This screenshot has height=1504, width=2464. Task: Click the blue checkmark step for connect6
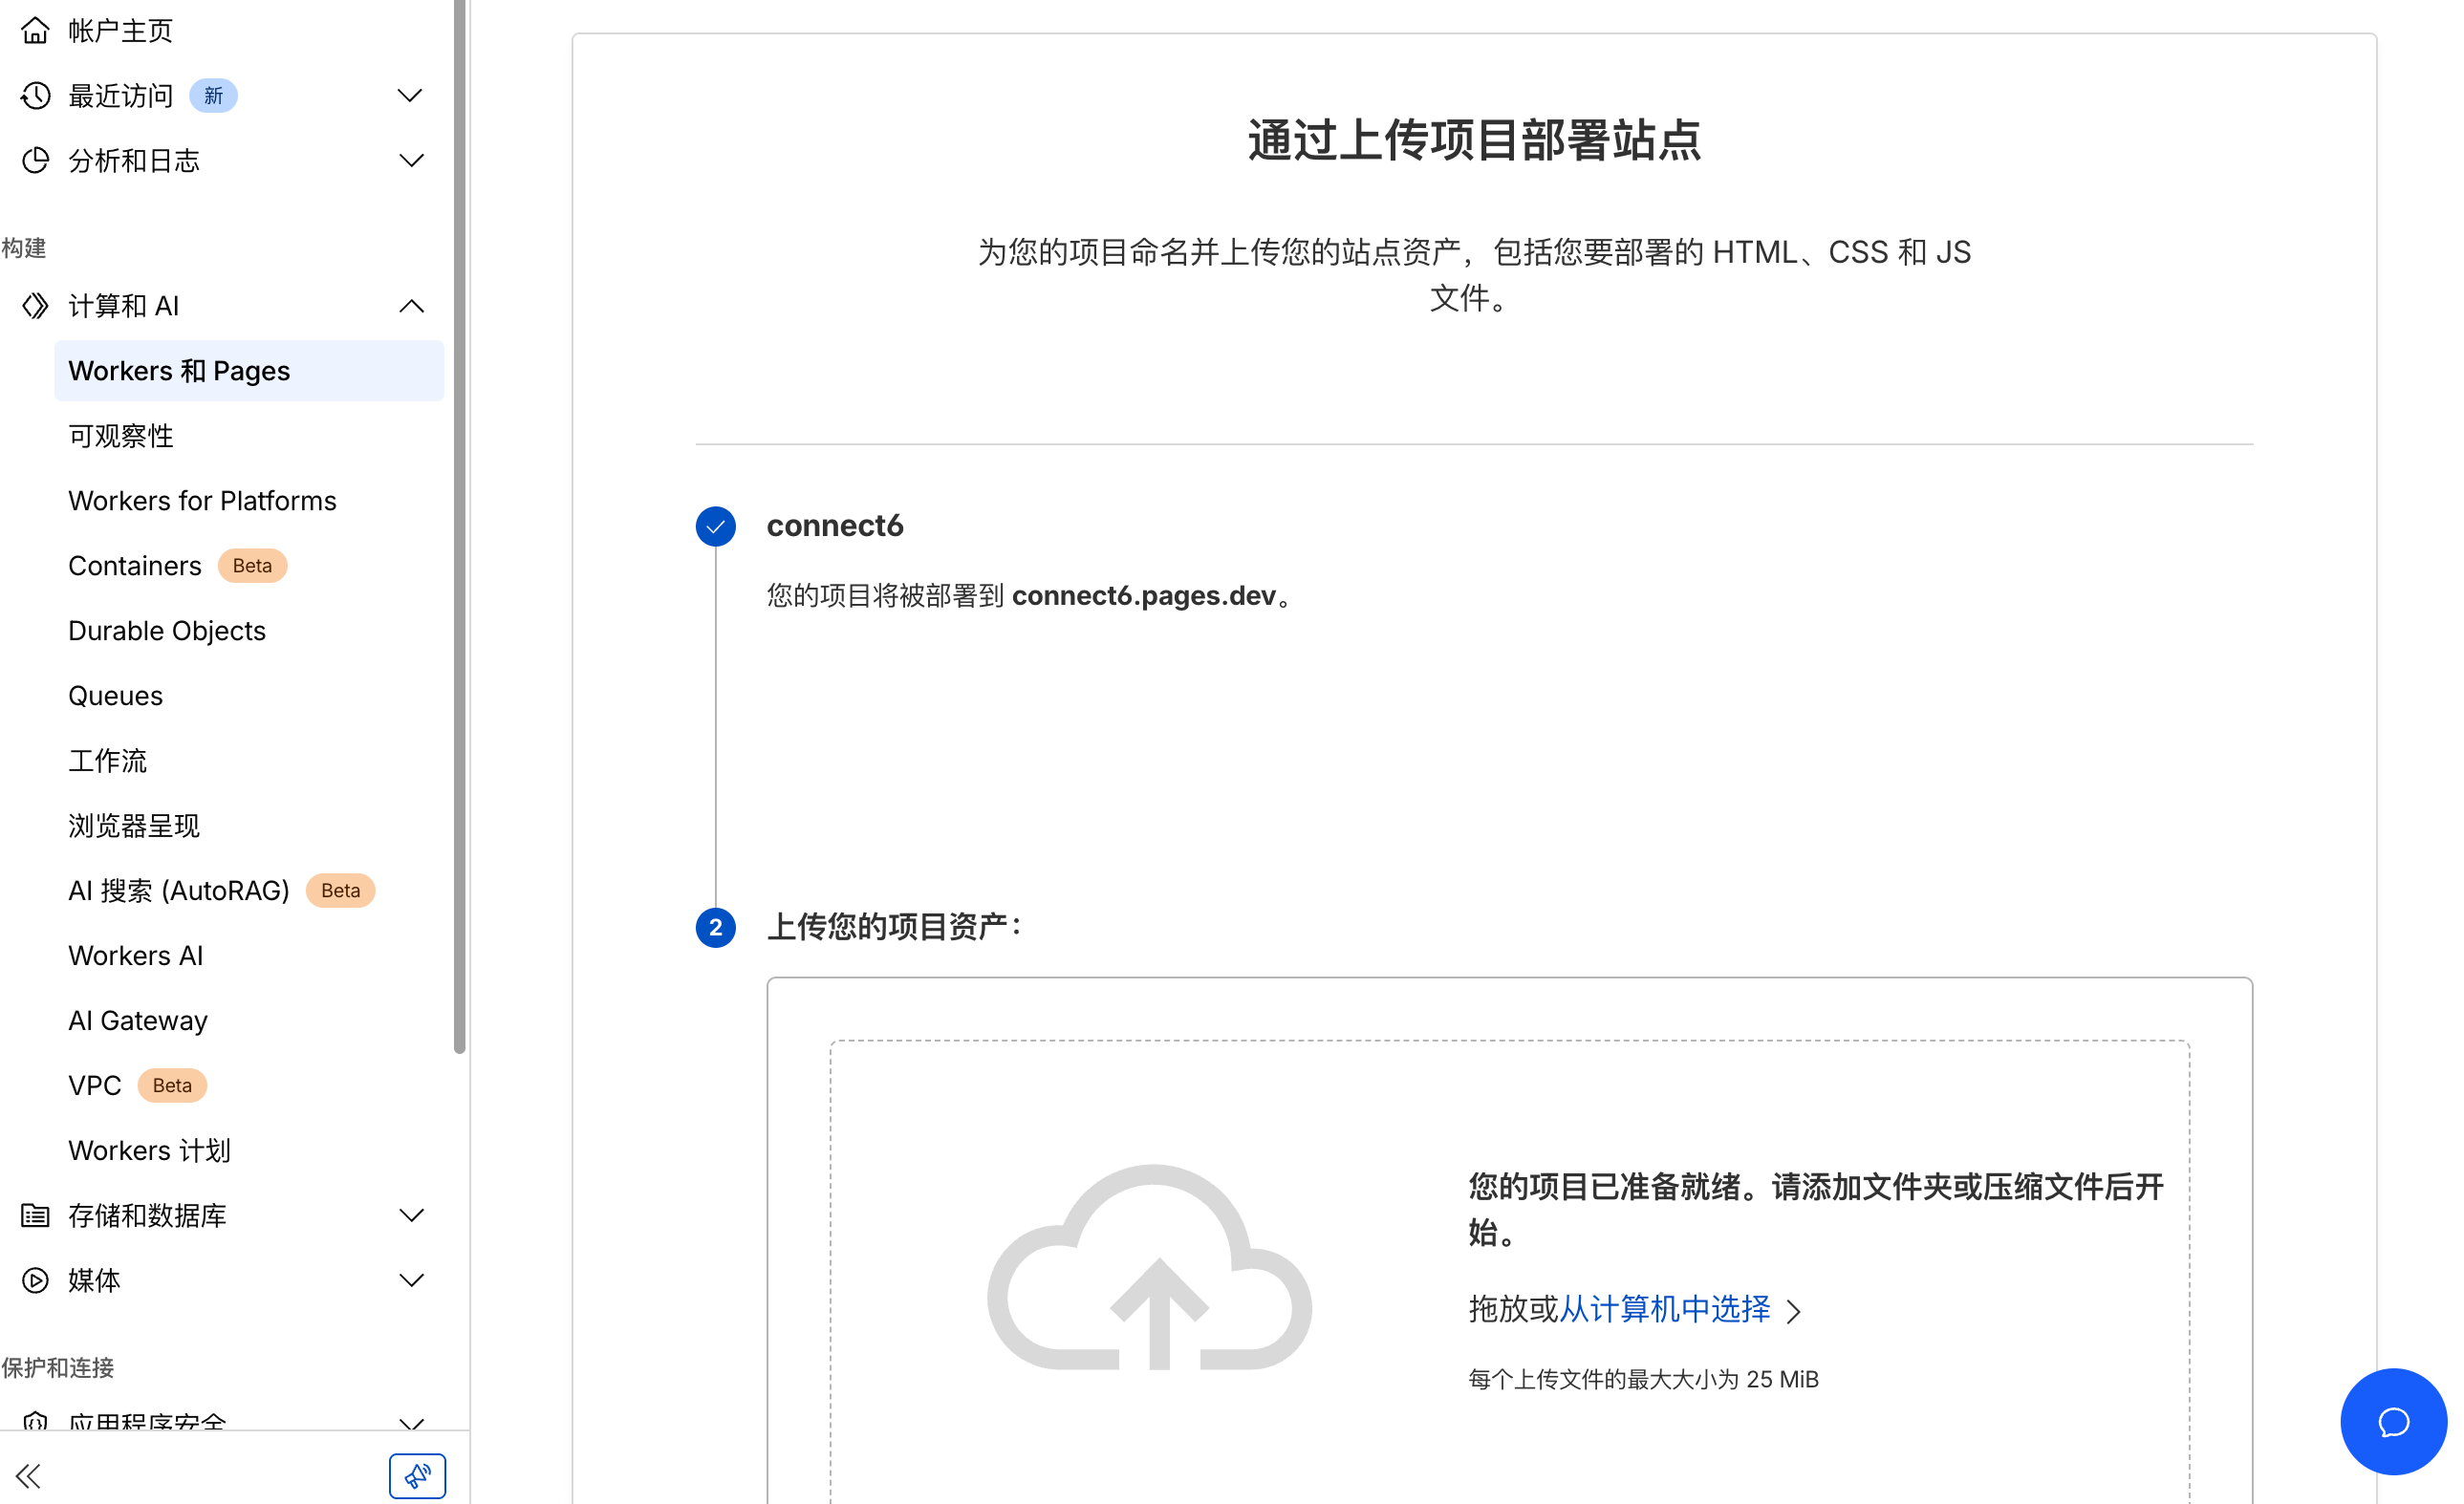click(715, 526)
